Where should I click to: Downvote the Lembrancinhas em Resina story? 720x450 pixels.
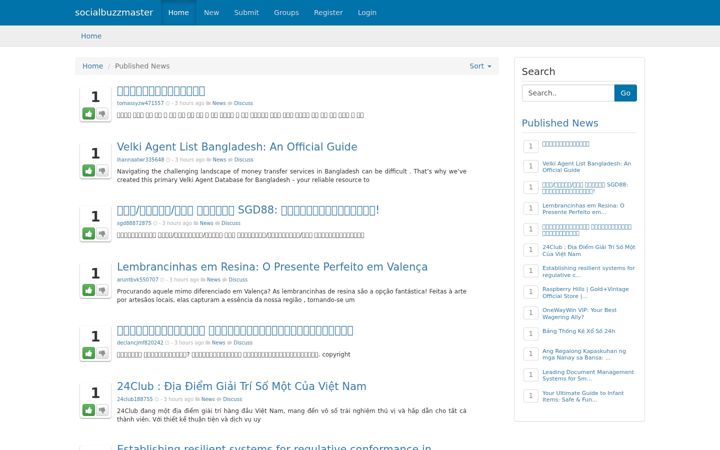tap(102, 290)
